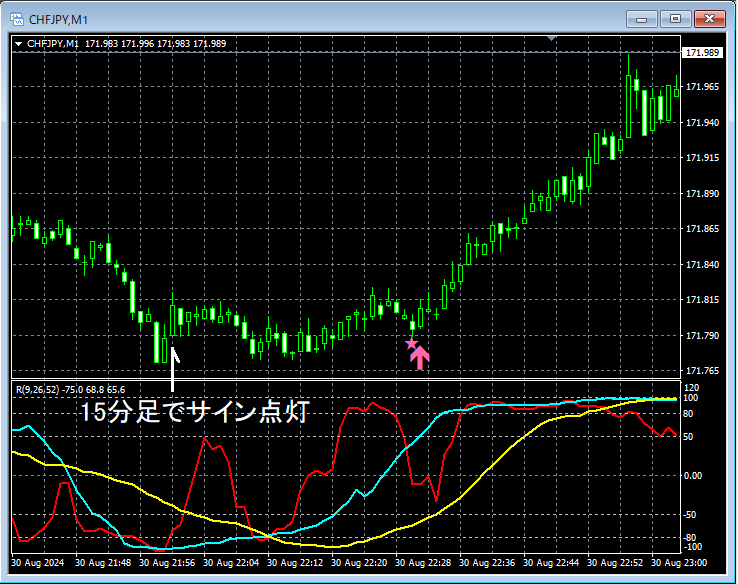Click the 171.815 price scale value
The height and width of the screenshot is (584, 738).
pyautogui.click(x=702, y=300)
